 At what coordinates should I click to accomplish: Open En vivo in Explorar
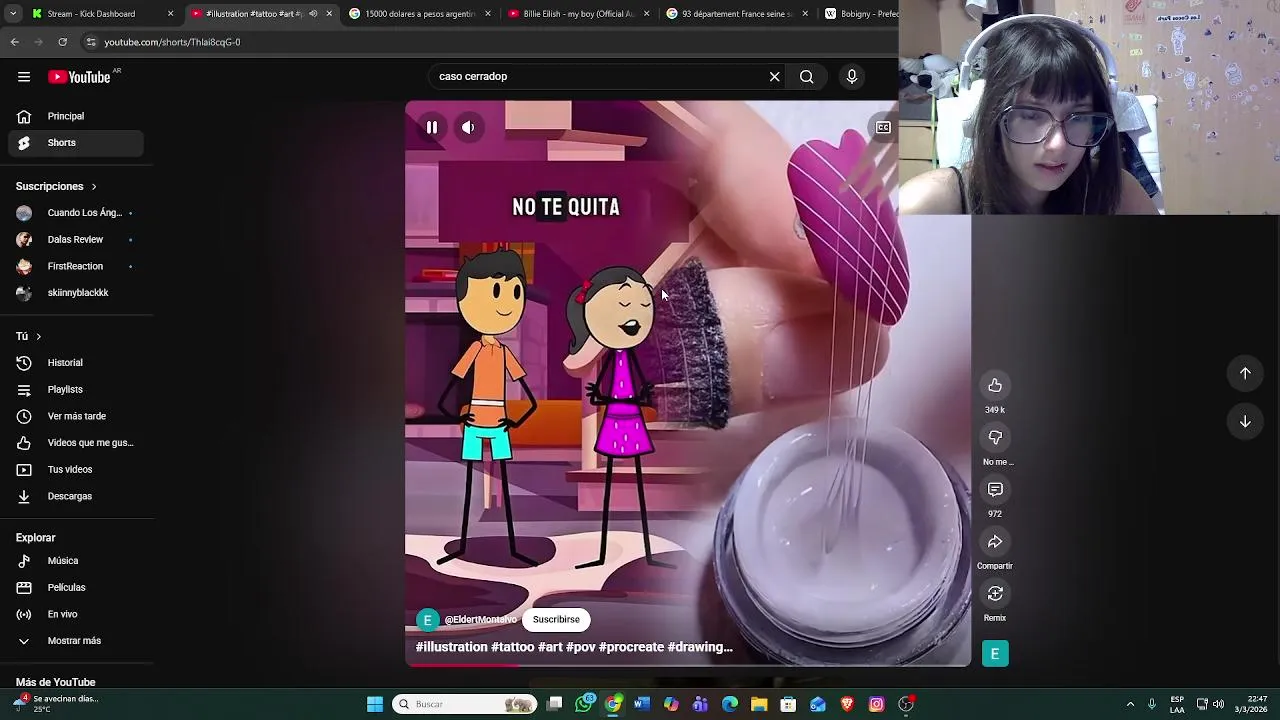point(76,614)
